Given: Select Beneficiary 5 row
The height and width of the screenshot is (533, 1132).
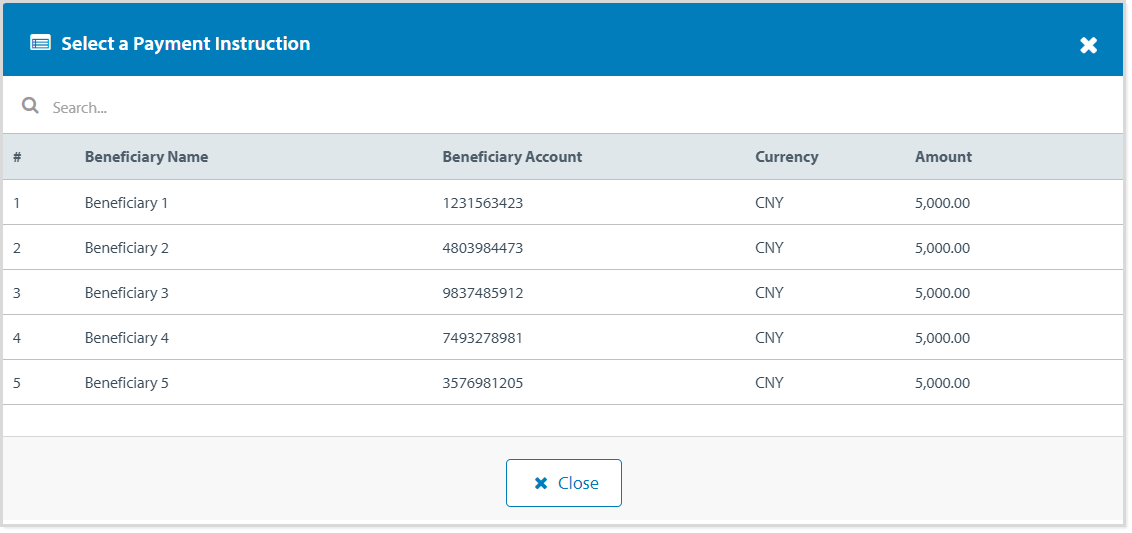Looking at the screenshot, I should (127, 383).
